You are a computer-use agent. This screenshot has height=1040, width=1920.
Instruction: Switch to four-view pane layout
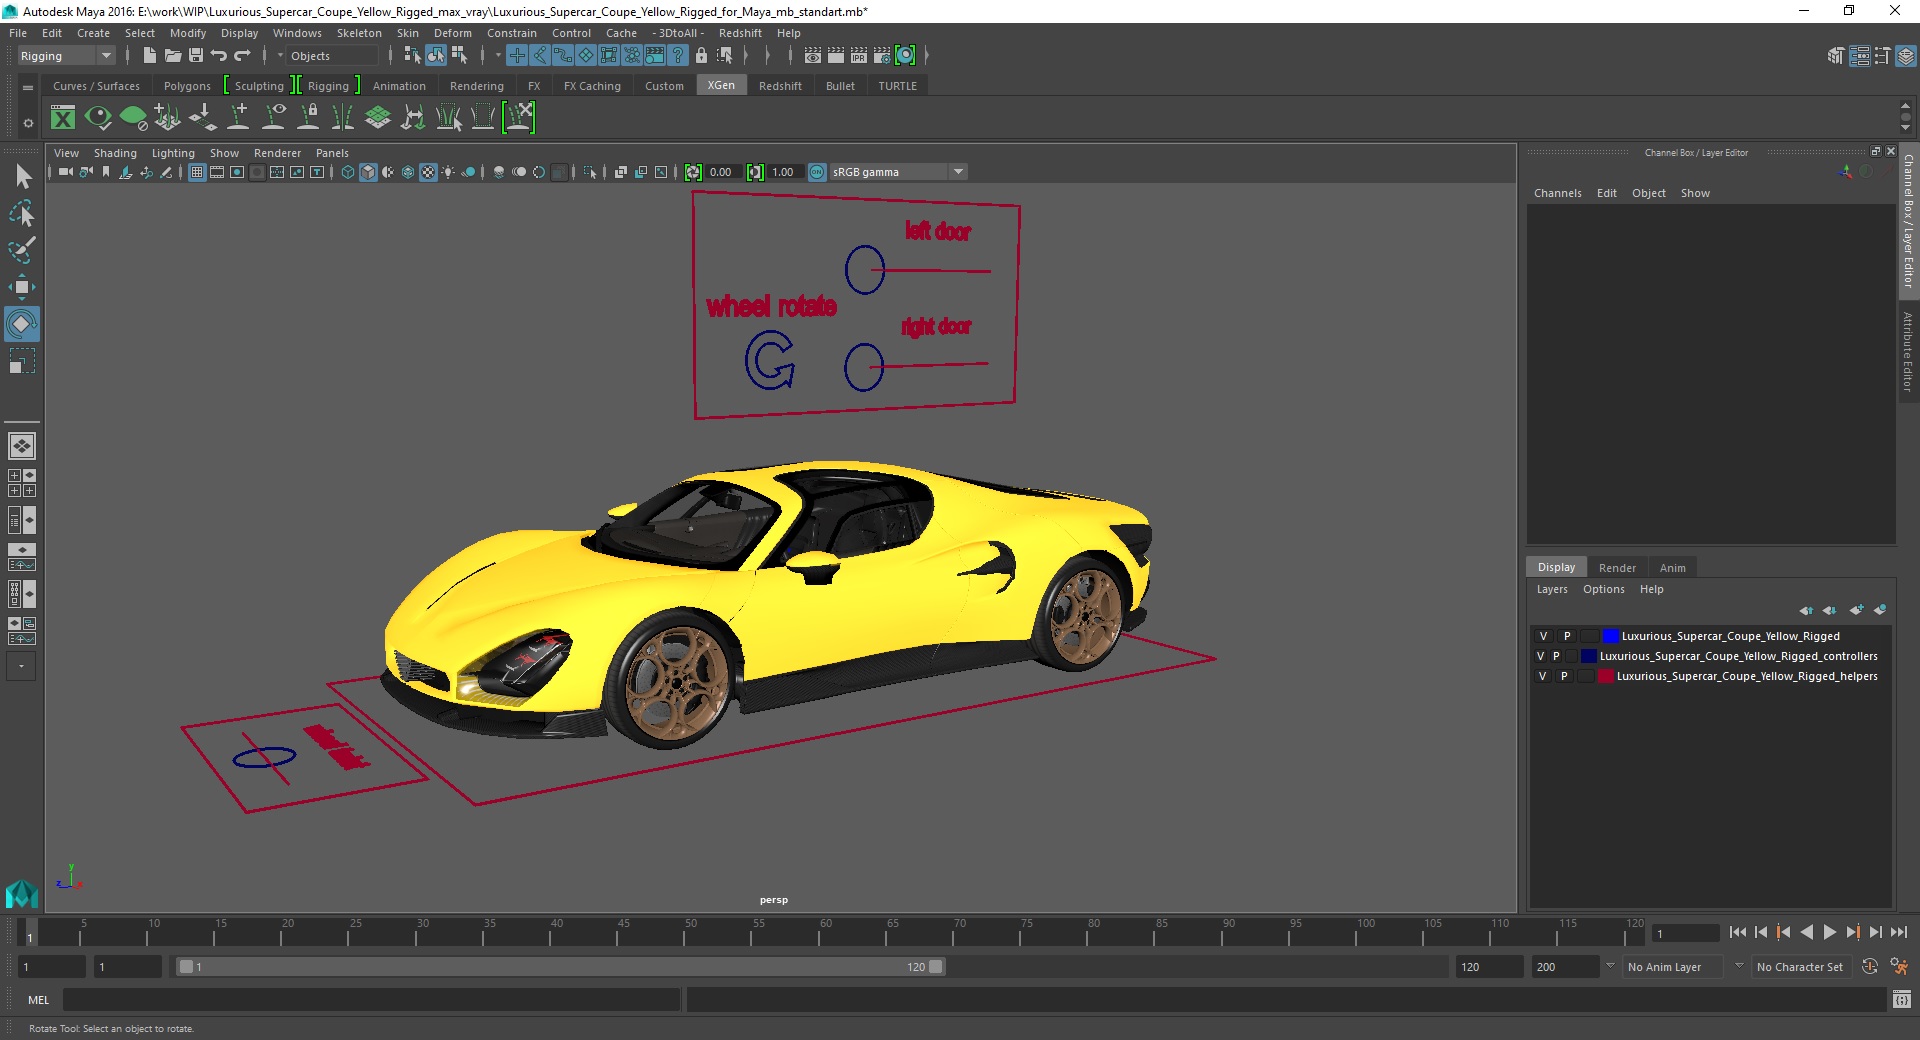tap(22, 483)
